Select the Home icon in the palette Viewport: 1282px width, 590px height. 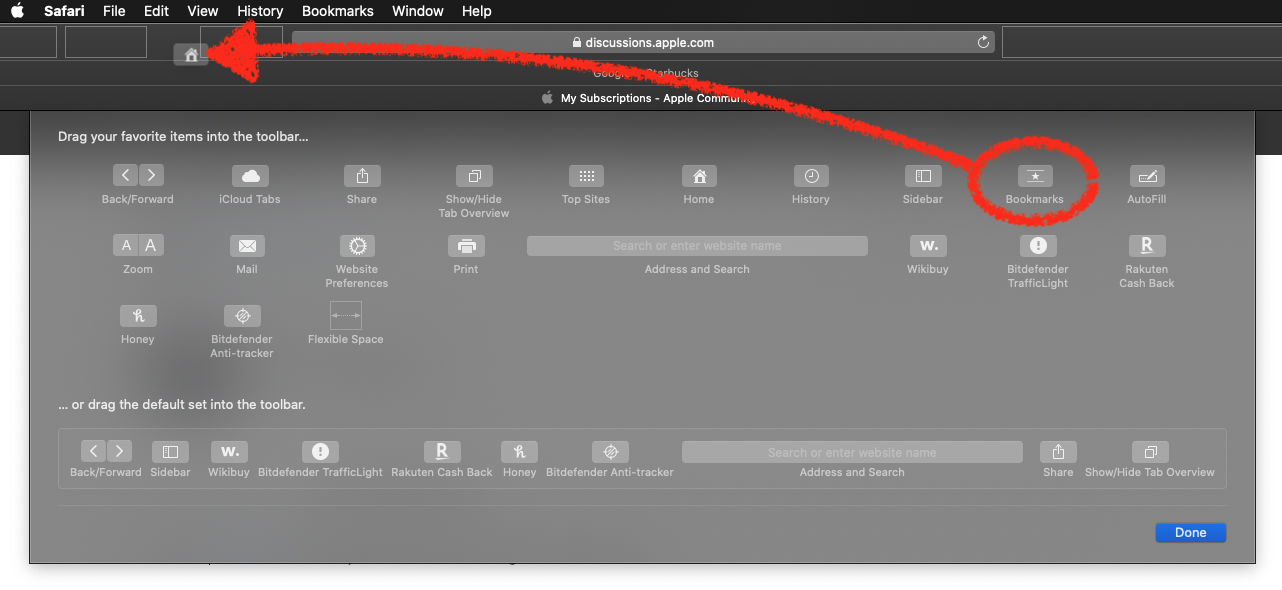coord(699,176)
